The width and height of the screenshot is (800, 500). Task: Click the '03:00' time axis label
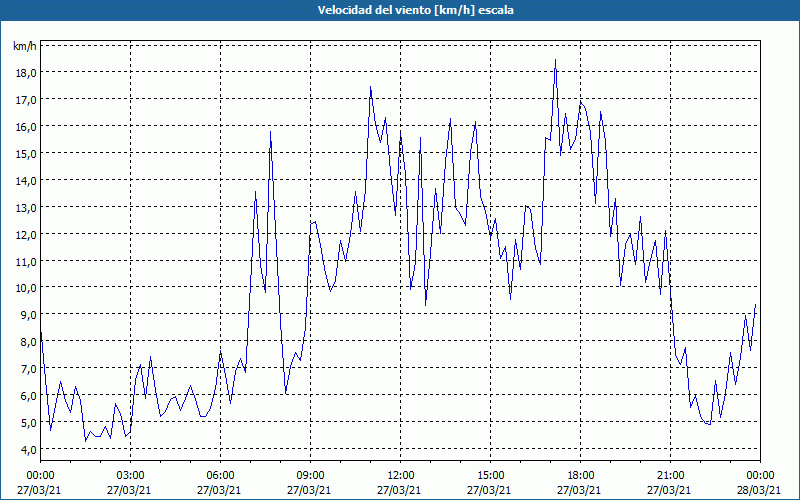coord(130,476)
